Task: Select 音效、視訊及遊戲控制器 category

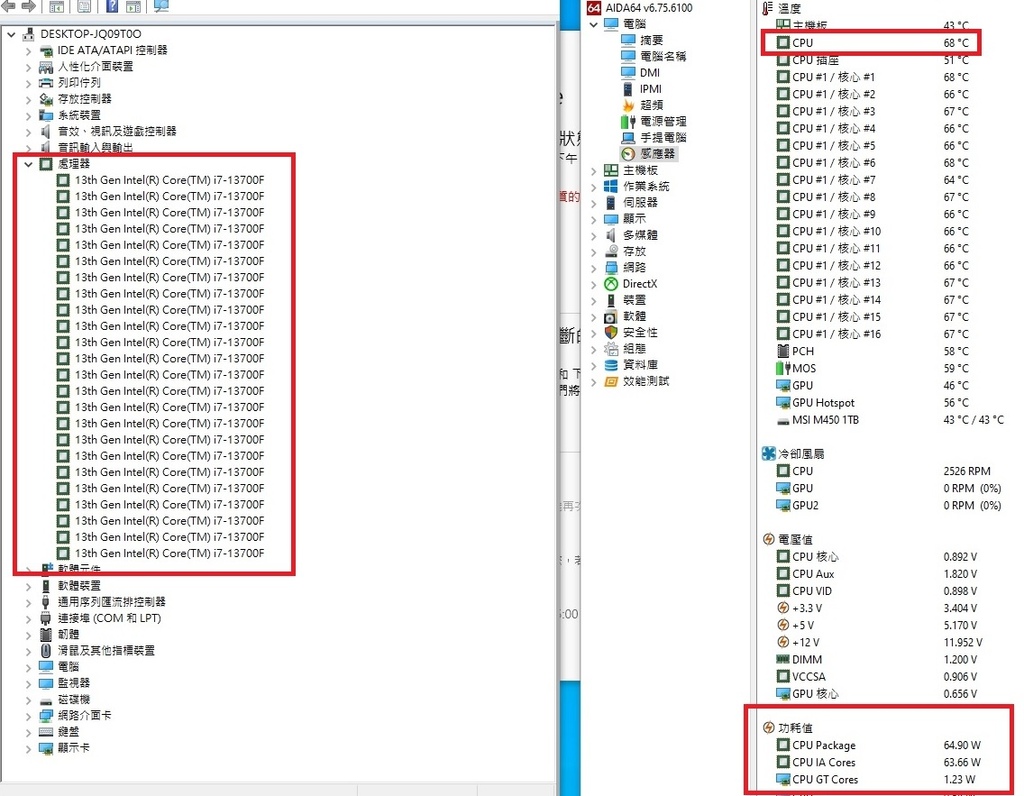Action: pos(117,131)
